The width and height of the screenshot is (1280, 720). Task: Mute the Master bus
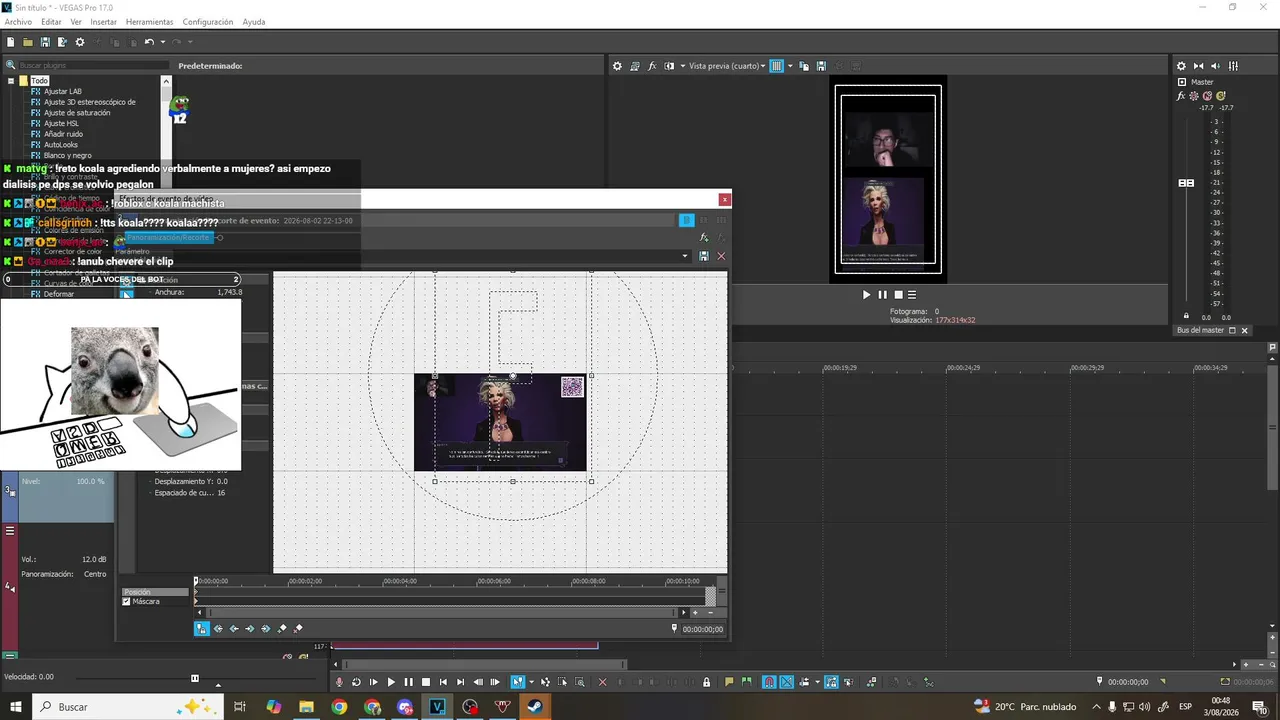click(1207, 96)
